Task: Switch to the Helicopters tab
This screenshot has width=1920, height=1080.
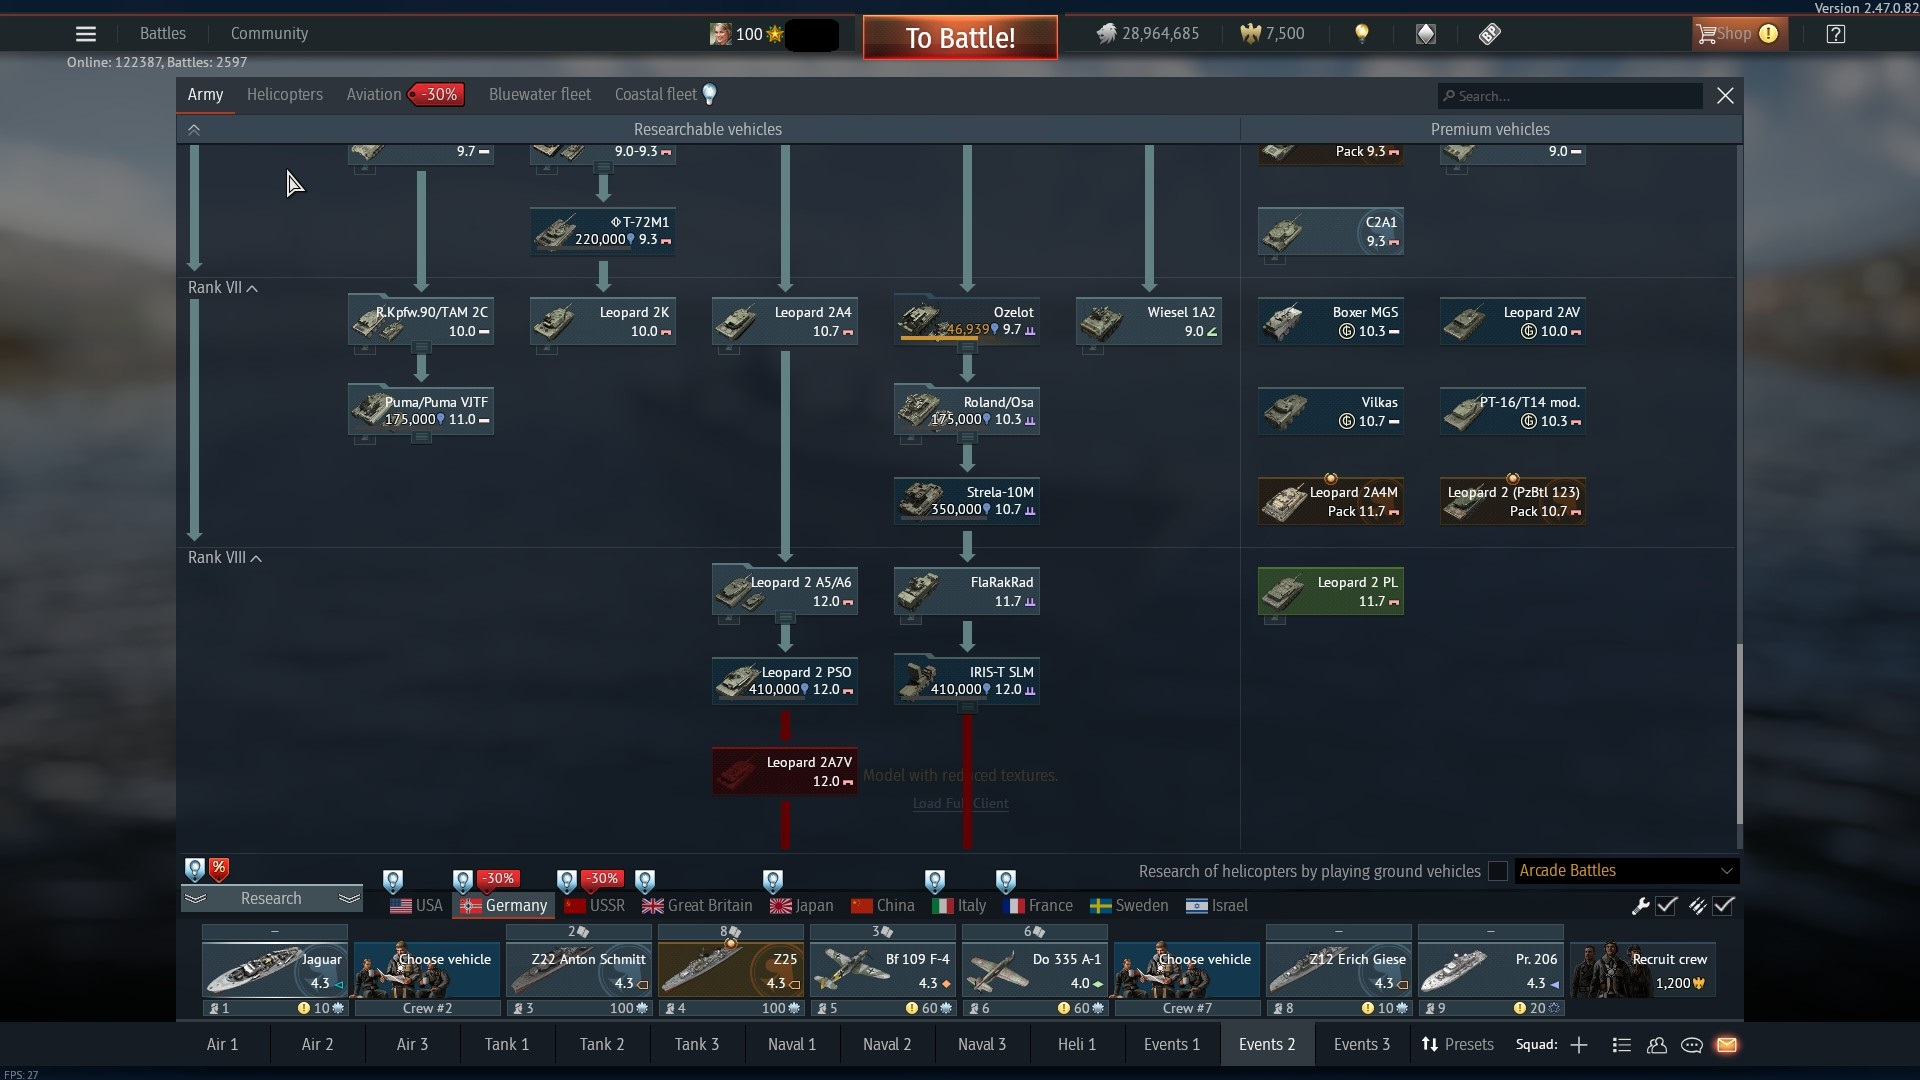Action: 284,95
